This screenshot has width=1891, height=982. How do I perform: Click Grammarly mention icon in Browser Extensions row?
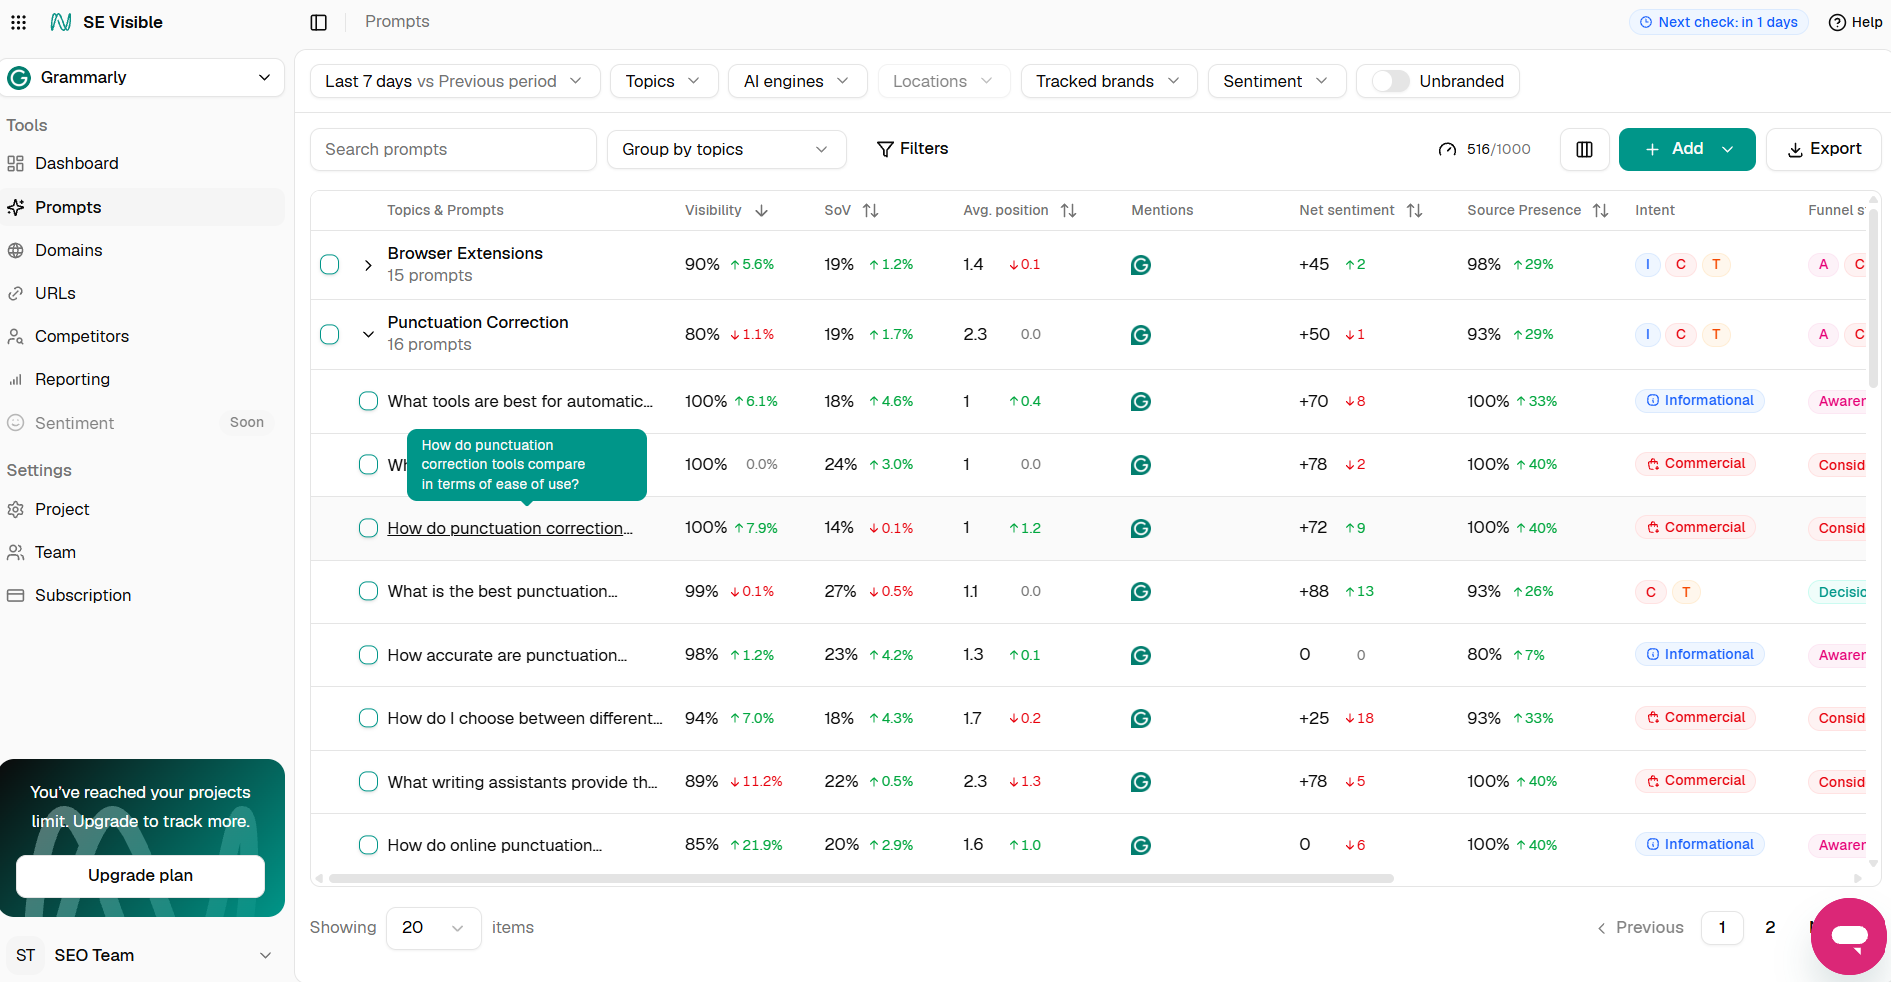pyautogui.click(x=1141, y=265)
